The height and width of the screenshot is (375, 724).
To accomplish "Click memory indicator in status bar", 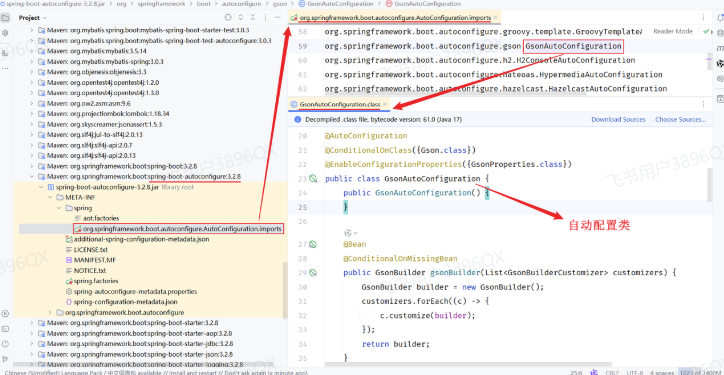I will pos(700,372).
